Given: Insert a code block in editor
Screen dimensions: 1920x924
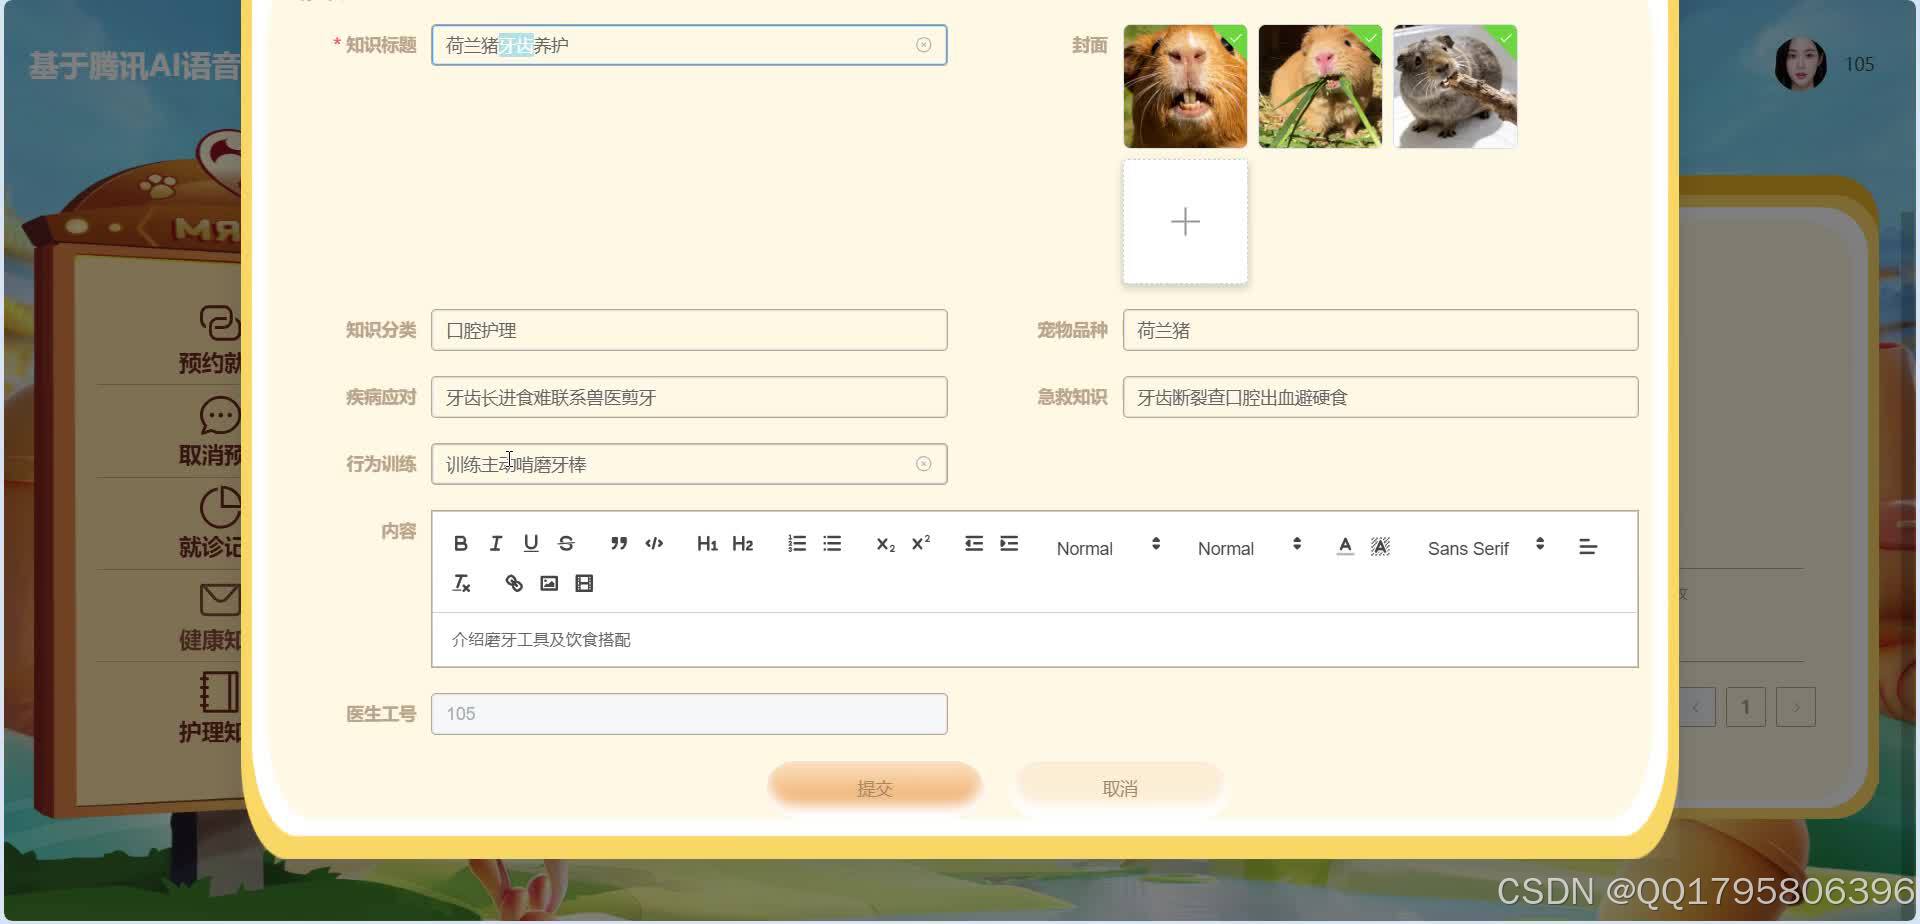Looking at the screenshot, I should pyautogui.click(x=654, y=543).
